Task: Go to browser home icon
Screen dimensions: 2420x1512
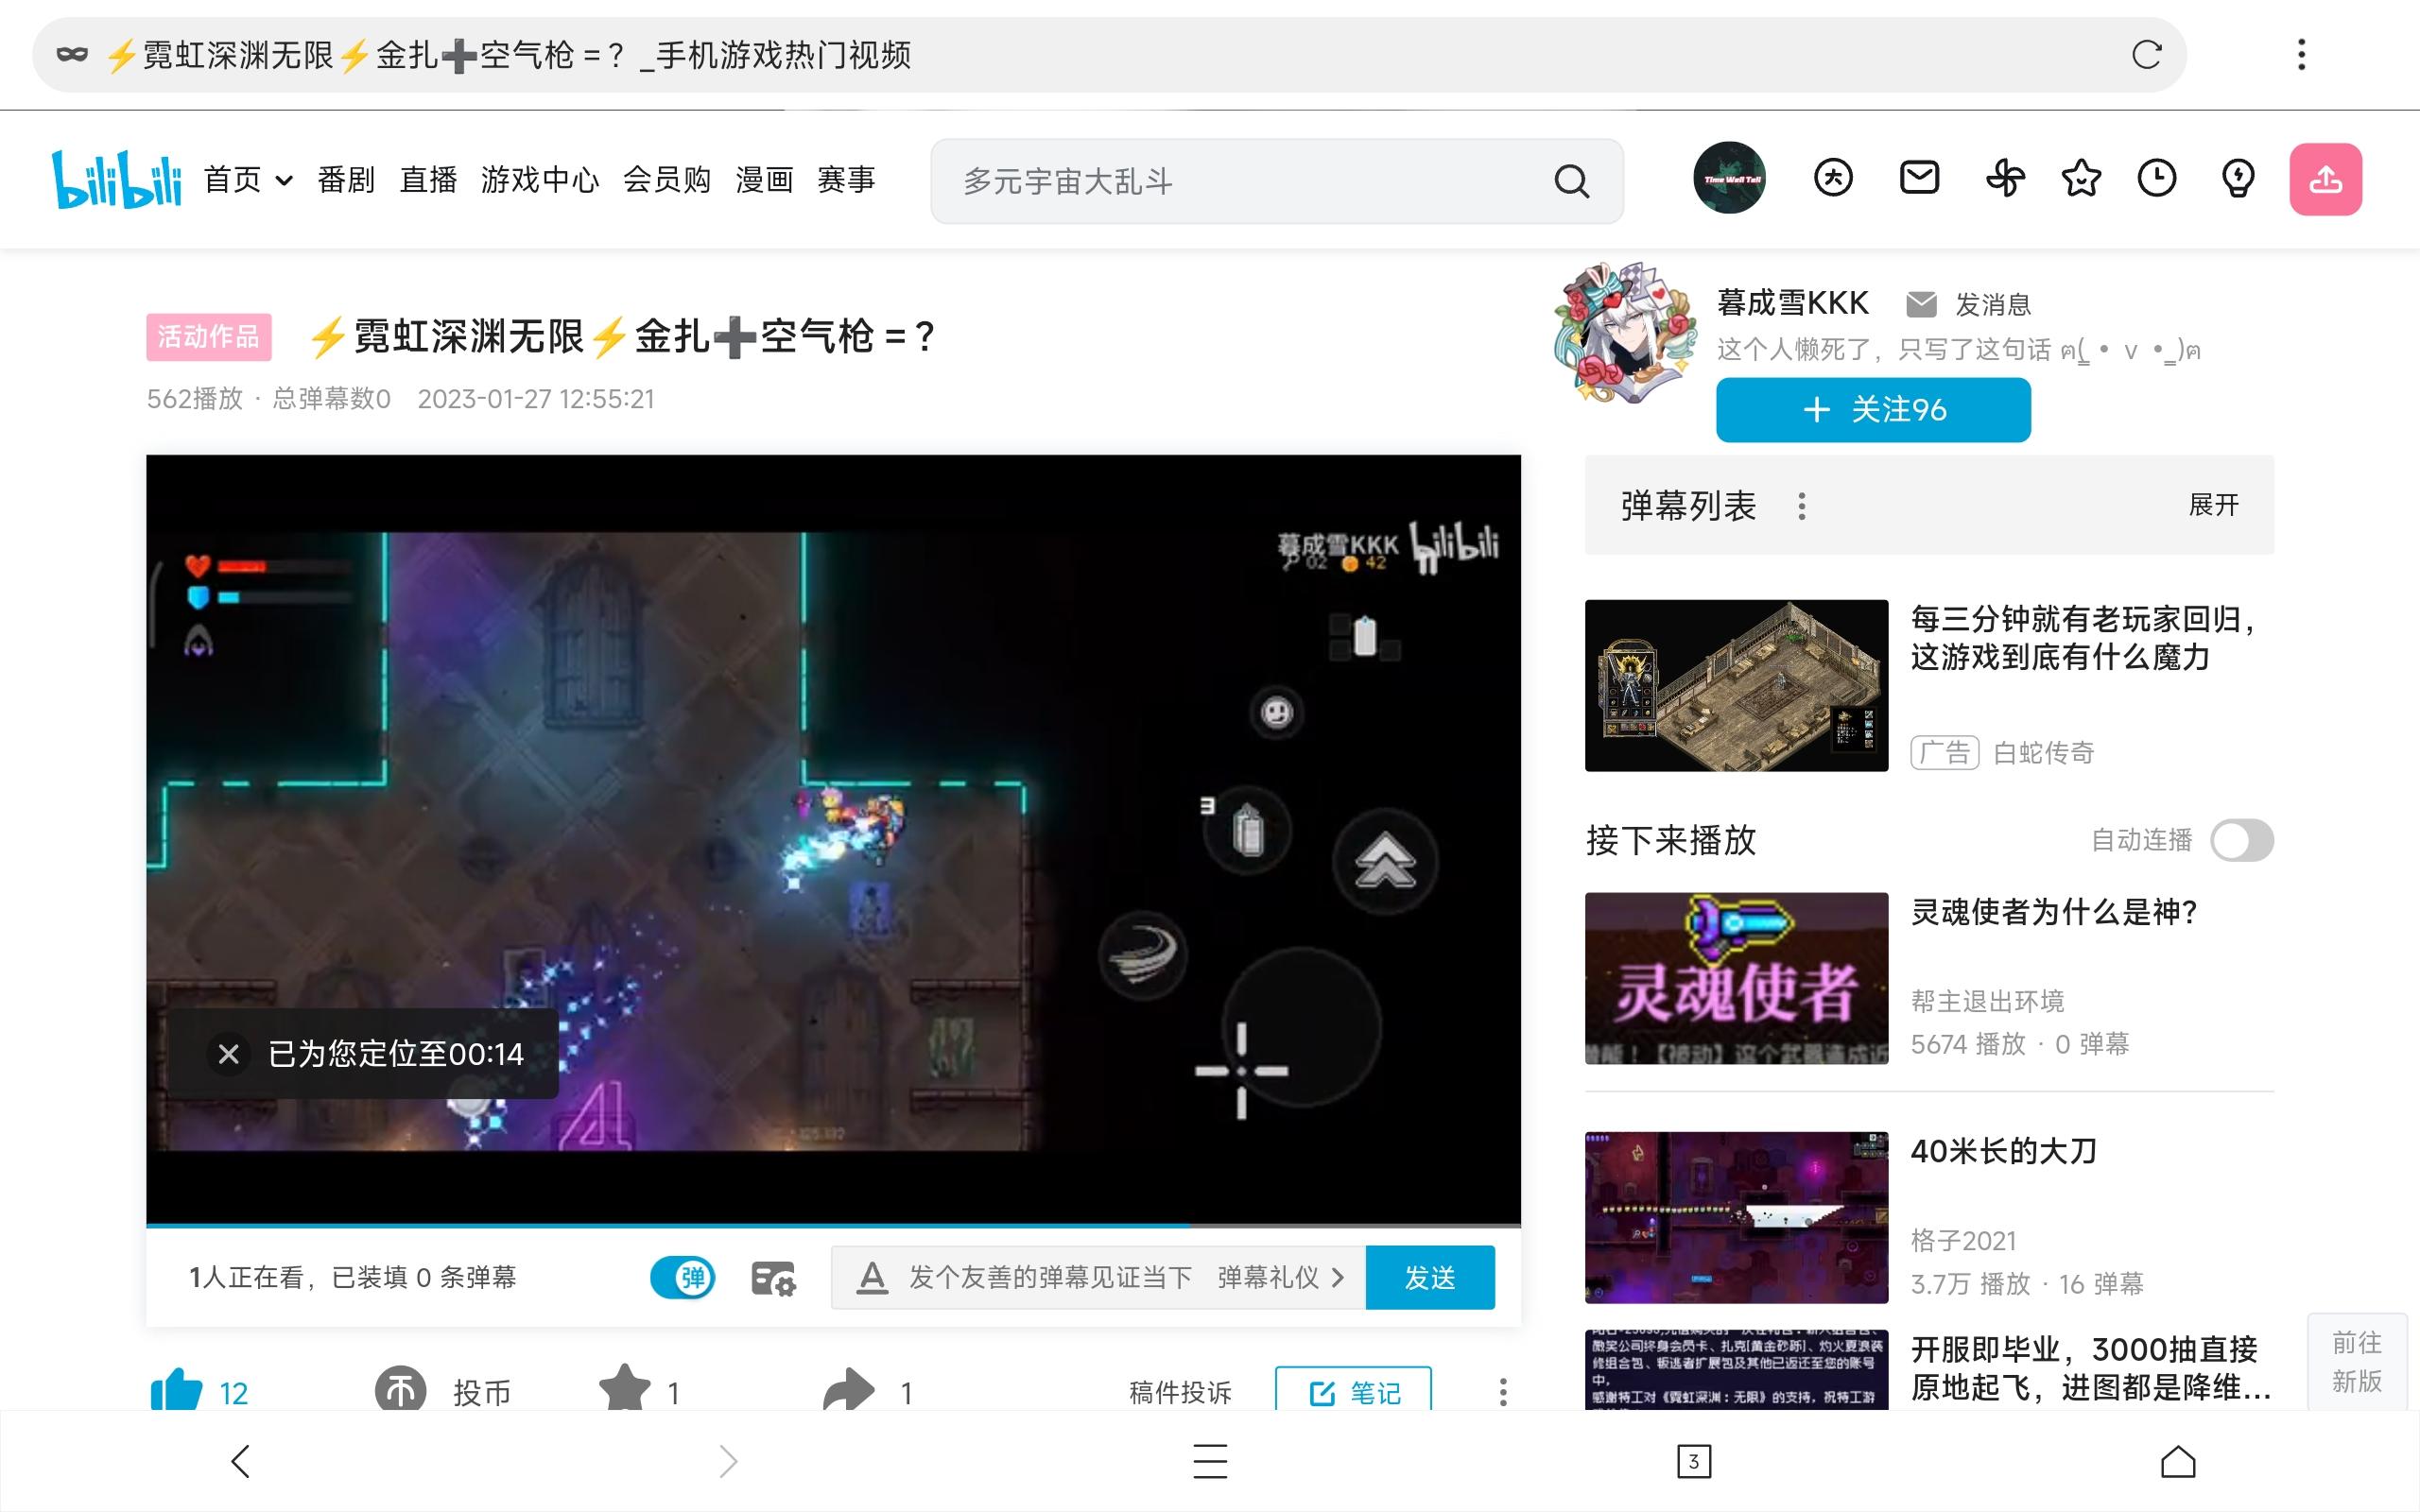Action: (x=2178, y=1462)
